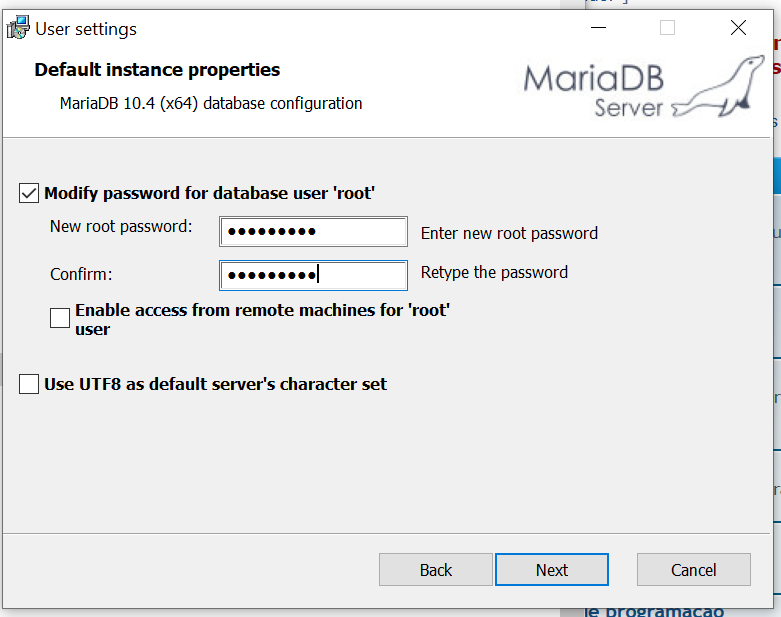Enable UTF8 as default server character set
This screenshot has width=781, height=617.
[30, 384]
